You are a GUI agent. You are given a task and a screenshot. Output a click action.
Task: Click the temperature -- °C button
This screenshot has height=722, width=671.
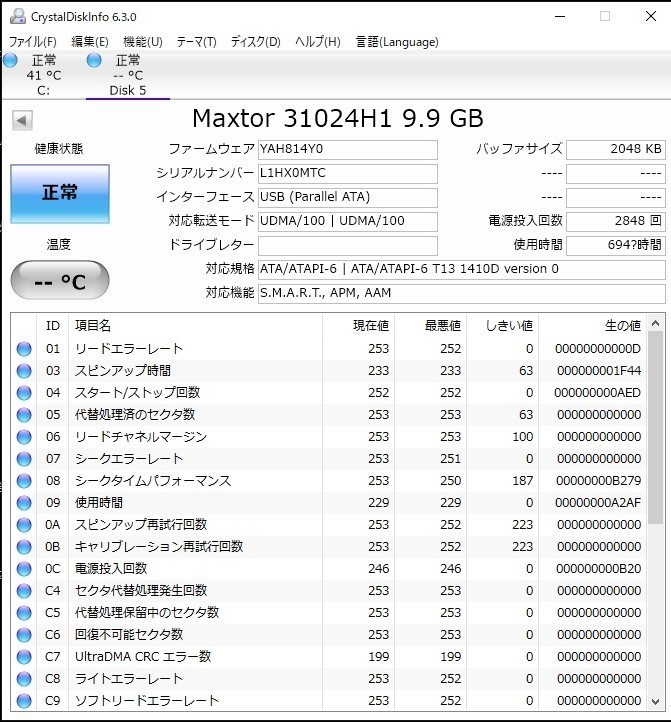tap(60, 281)
